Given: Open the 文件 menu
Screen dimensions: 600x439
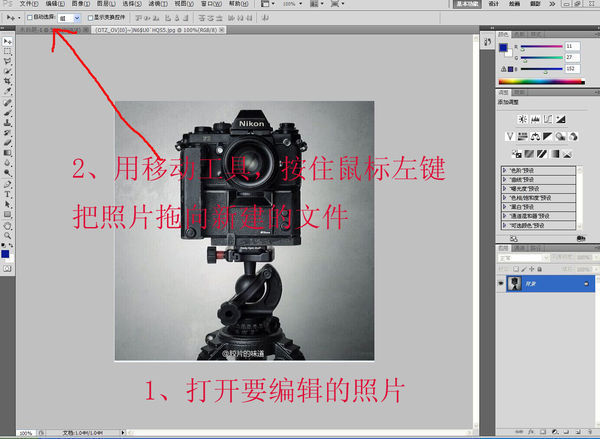Looking at the screenshot, I should point(27,4).
